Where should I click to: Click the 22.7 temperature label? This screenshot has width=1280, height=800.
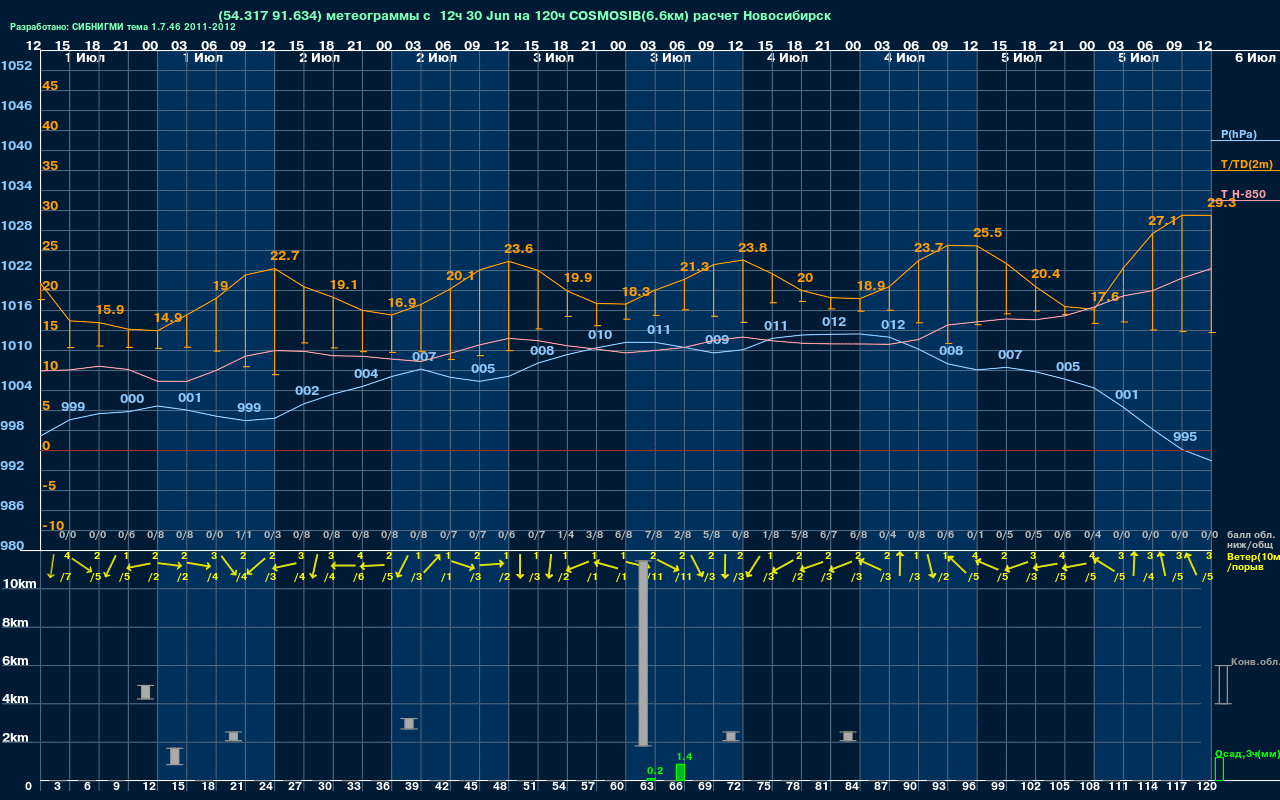click(285, 256)
